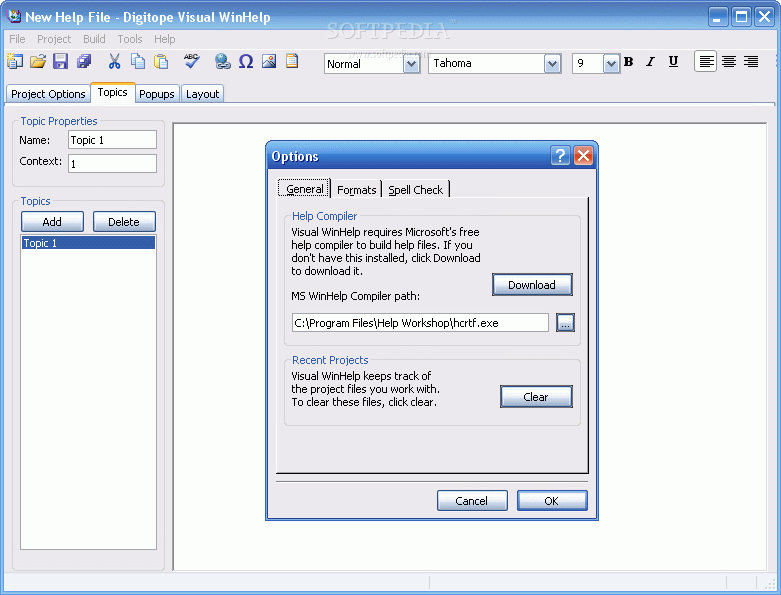Open the Project menu

(54, 39)
